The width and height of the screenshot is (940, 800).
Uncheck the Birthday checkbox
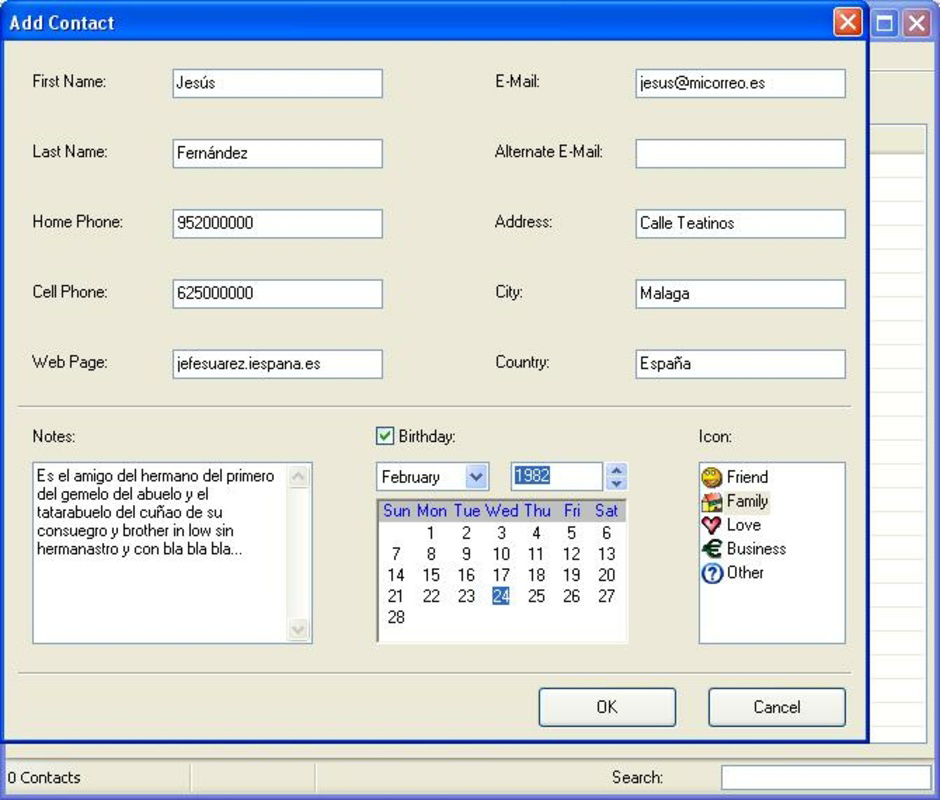tap(385, 436)
